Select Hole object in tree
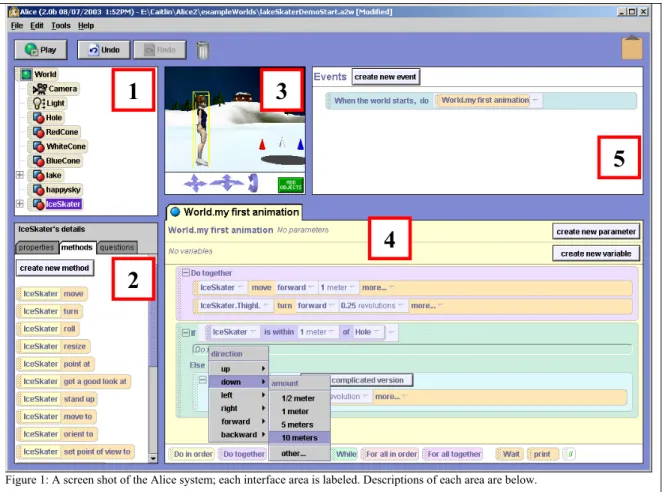 tap(48, 117)
